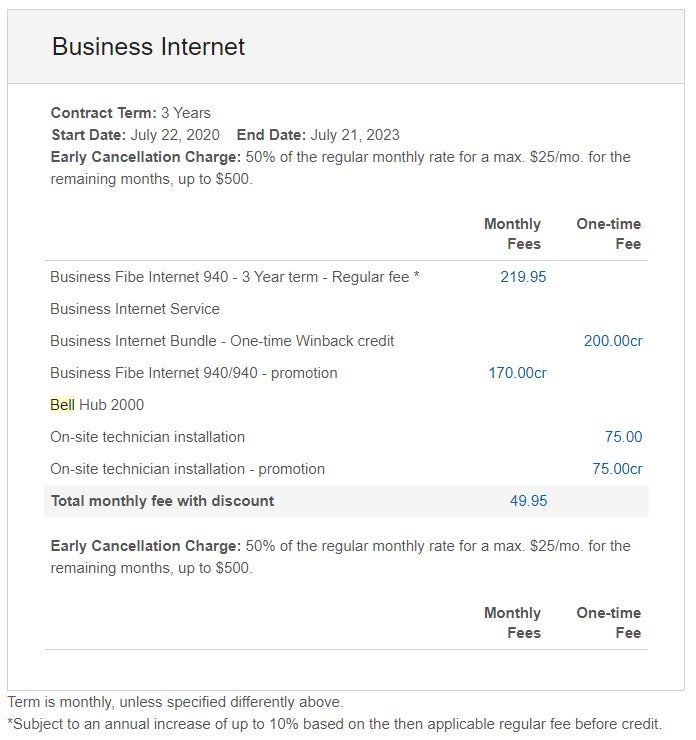
Task: Click the first Early Cancellation Charge label
Action: point(146,157)
